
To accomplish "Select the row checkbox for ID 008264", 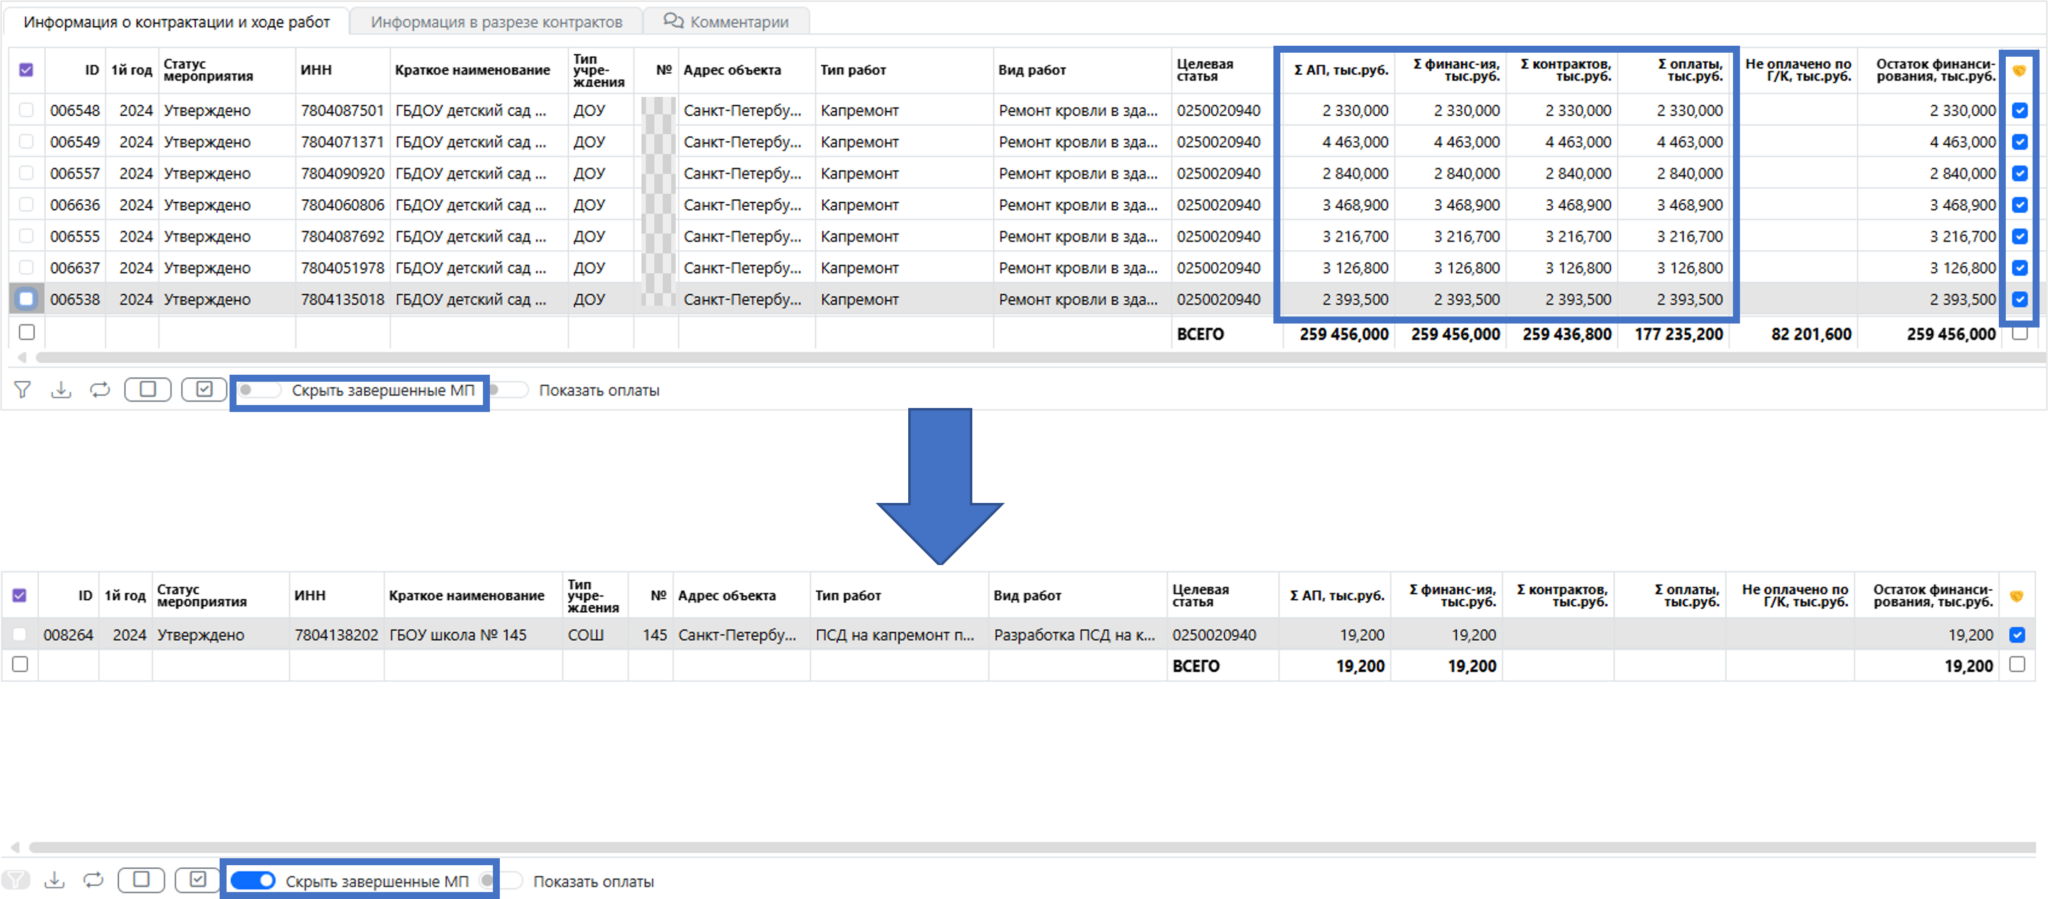I will (x=20, y=635).
